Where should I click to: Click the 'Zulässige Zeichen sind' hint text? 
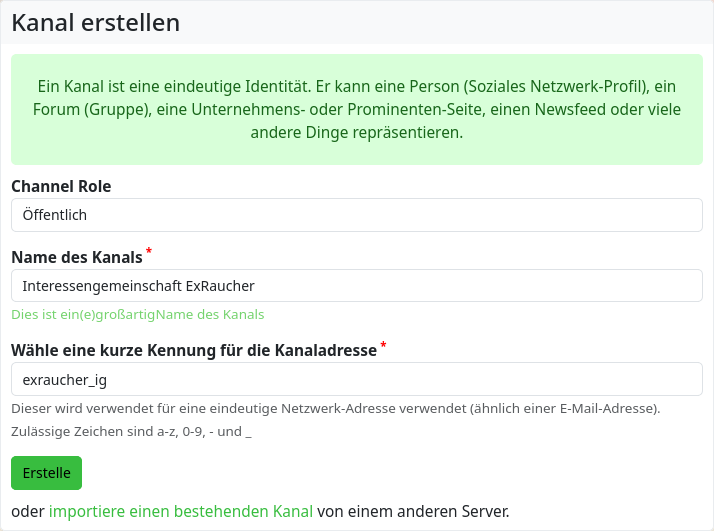[x=131, y=432]
